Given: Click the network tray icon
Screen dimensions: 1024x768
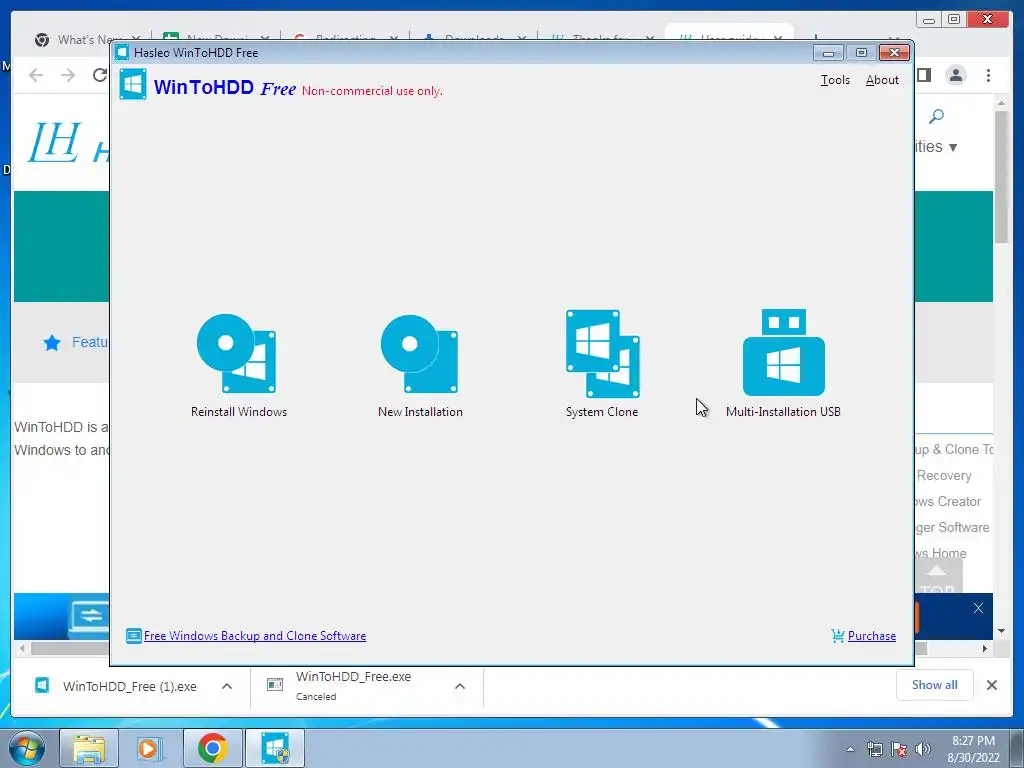Looking at the screenshot, I should (874, 749).
